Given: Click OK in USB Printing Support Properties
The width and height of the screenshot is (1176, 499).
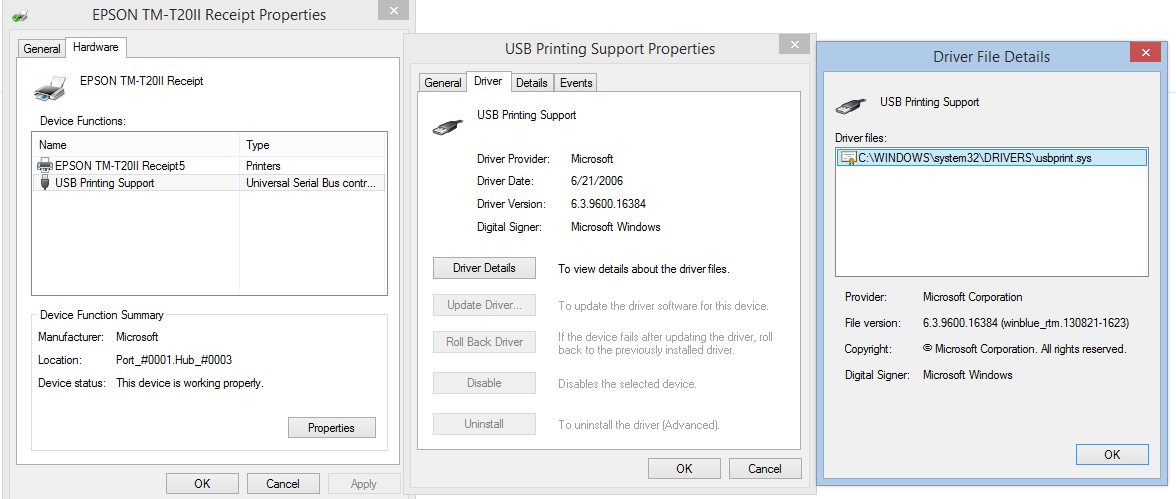Looking at the screenshot, I should click(684, 468).
